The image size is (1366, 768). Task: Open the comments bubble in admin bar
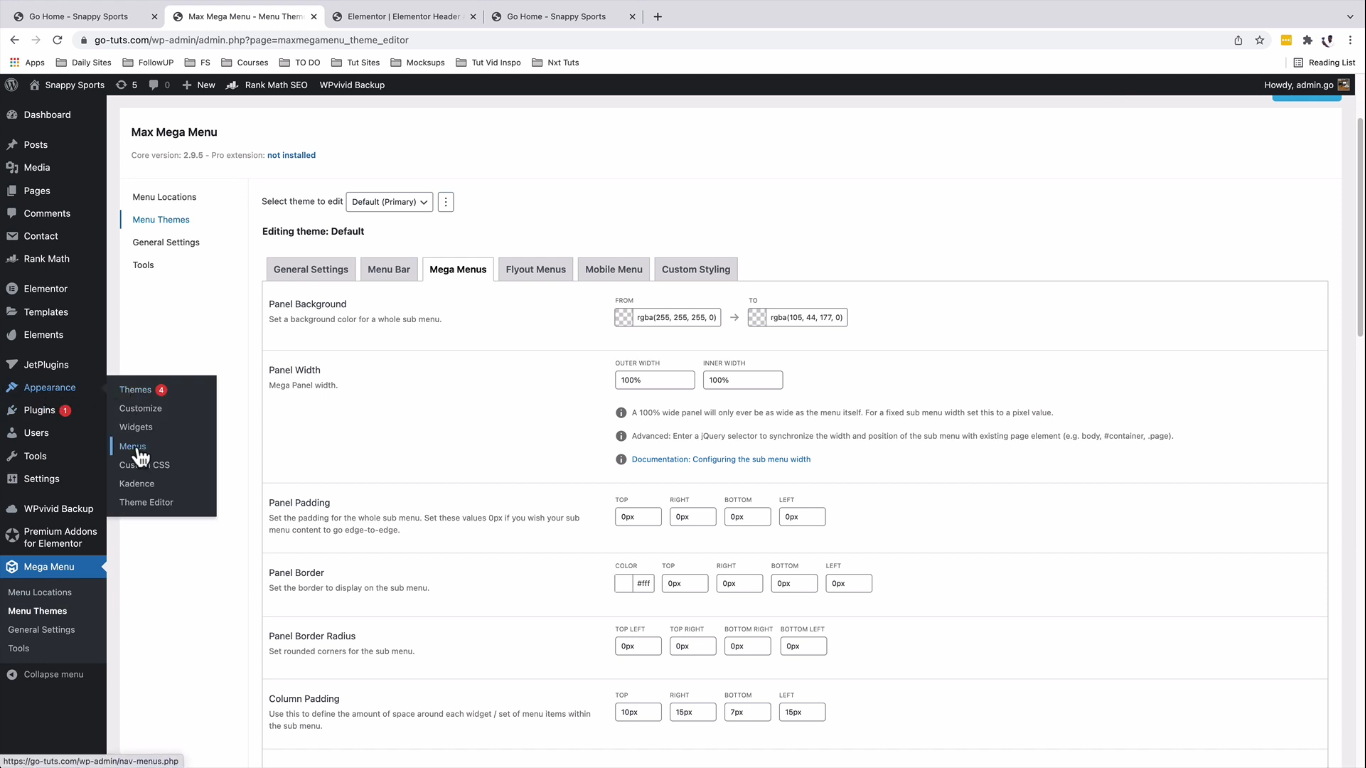click(154, 85)
